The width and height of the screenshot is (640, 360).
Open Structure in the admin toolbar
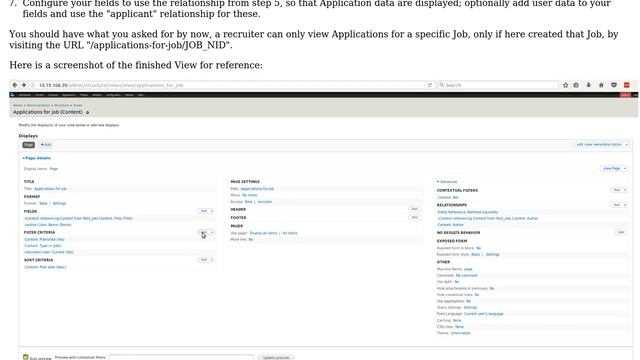(53, 95)
